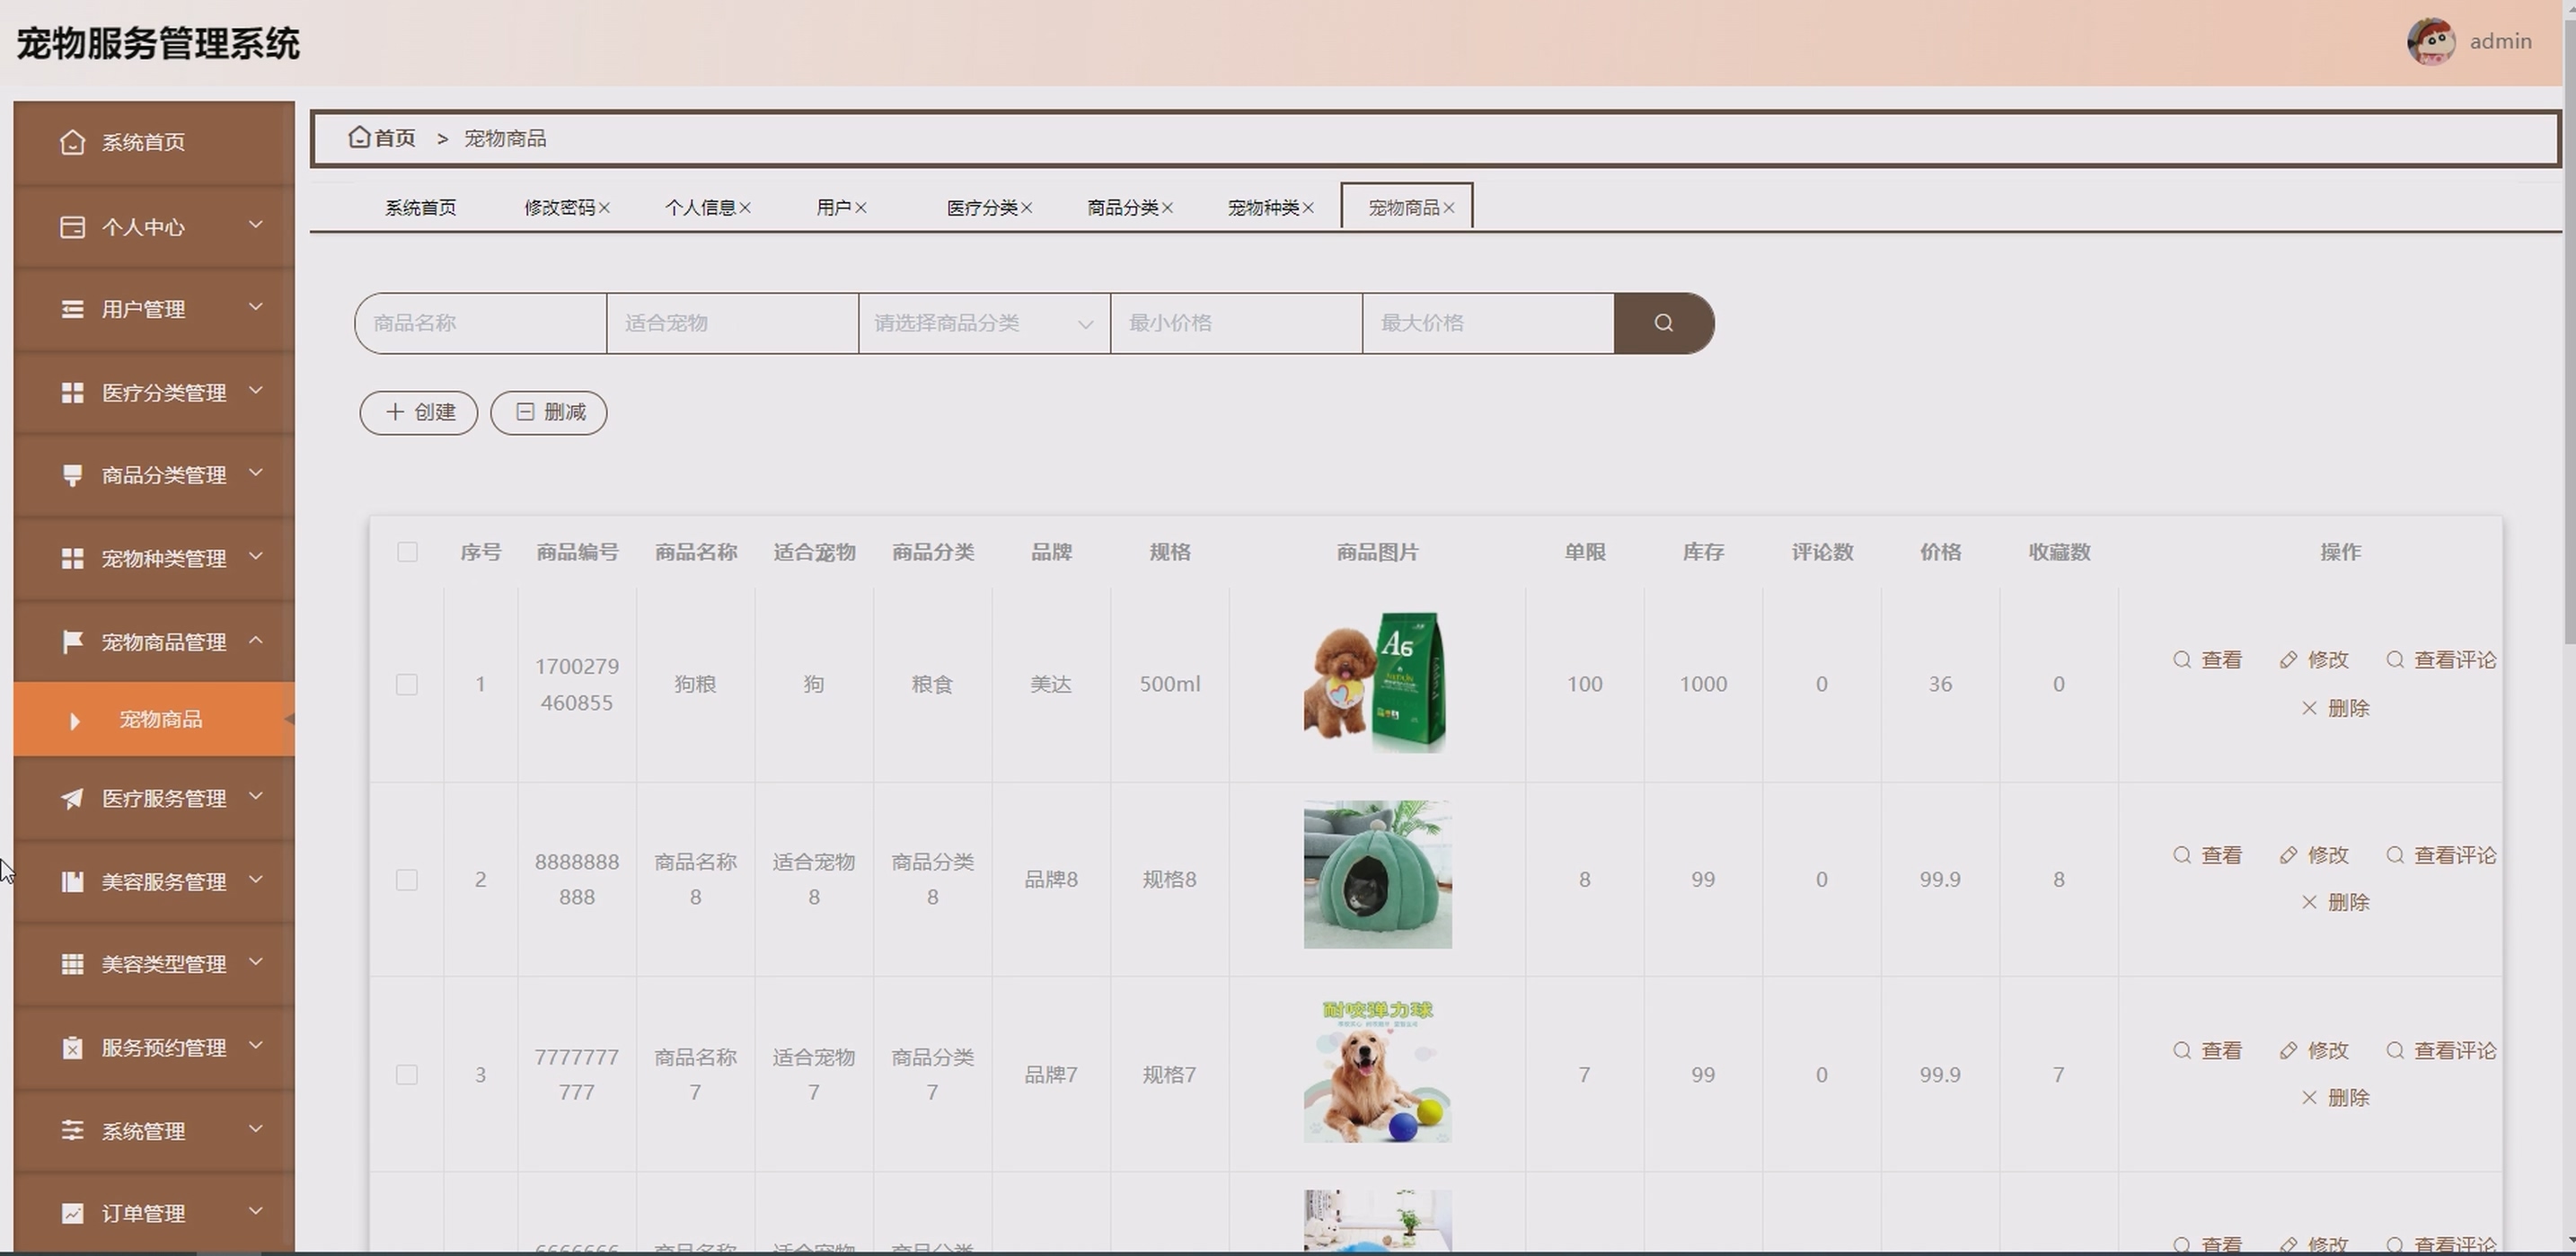Click the 个人中心 card icon in sidebar
This screenshot has width=2576, height=1256.
[72, 227]
